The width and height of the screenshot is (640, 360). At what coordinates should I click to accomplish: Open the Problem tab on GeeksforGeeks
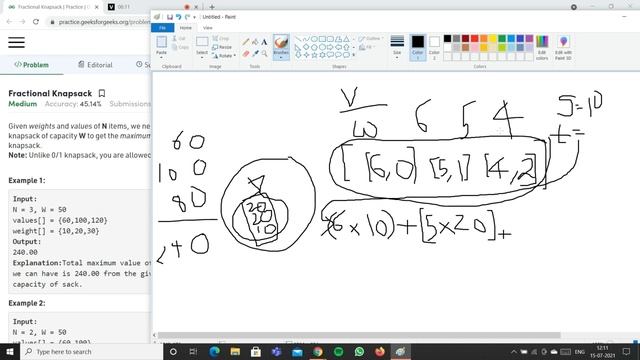tap(31, 65)
